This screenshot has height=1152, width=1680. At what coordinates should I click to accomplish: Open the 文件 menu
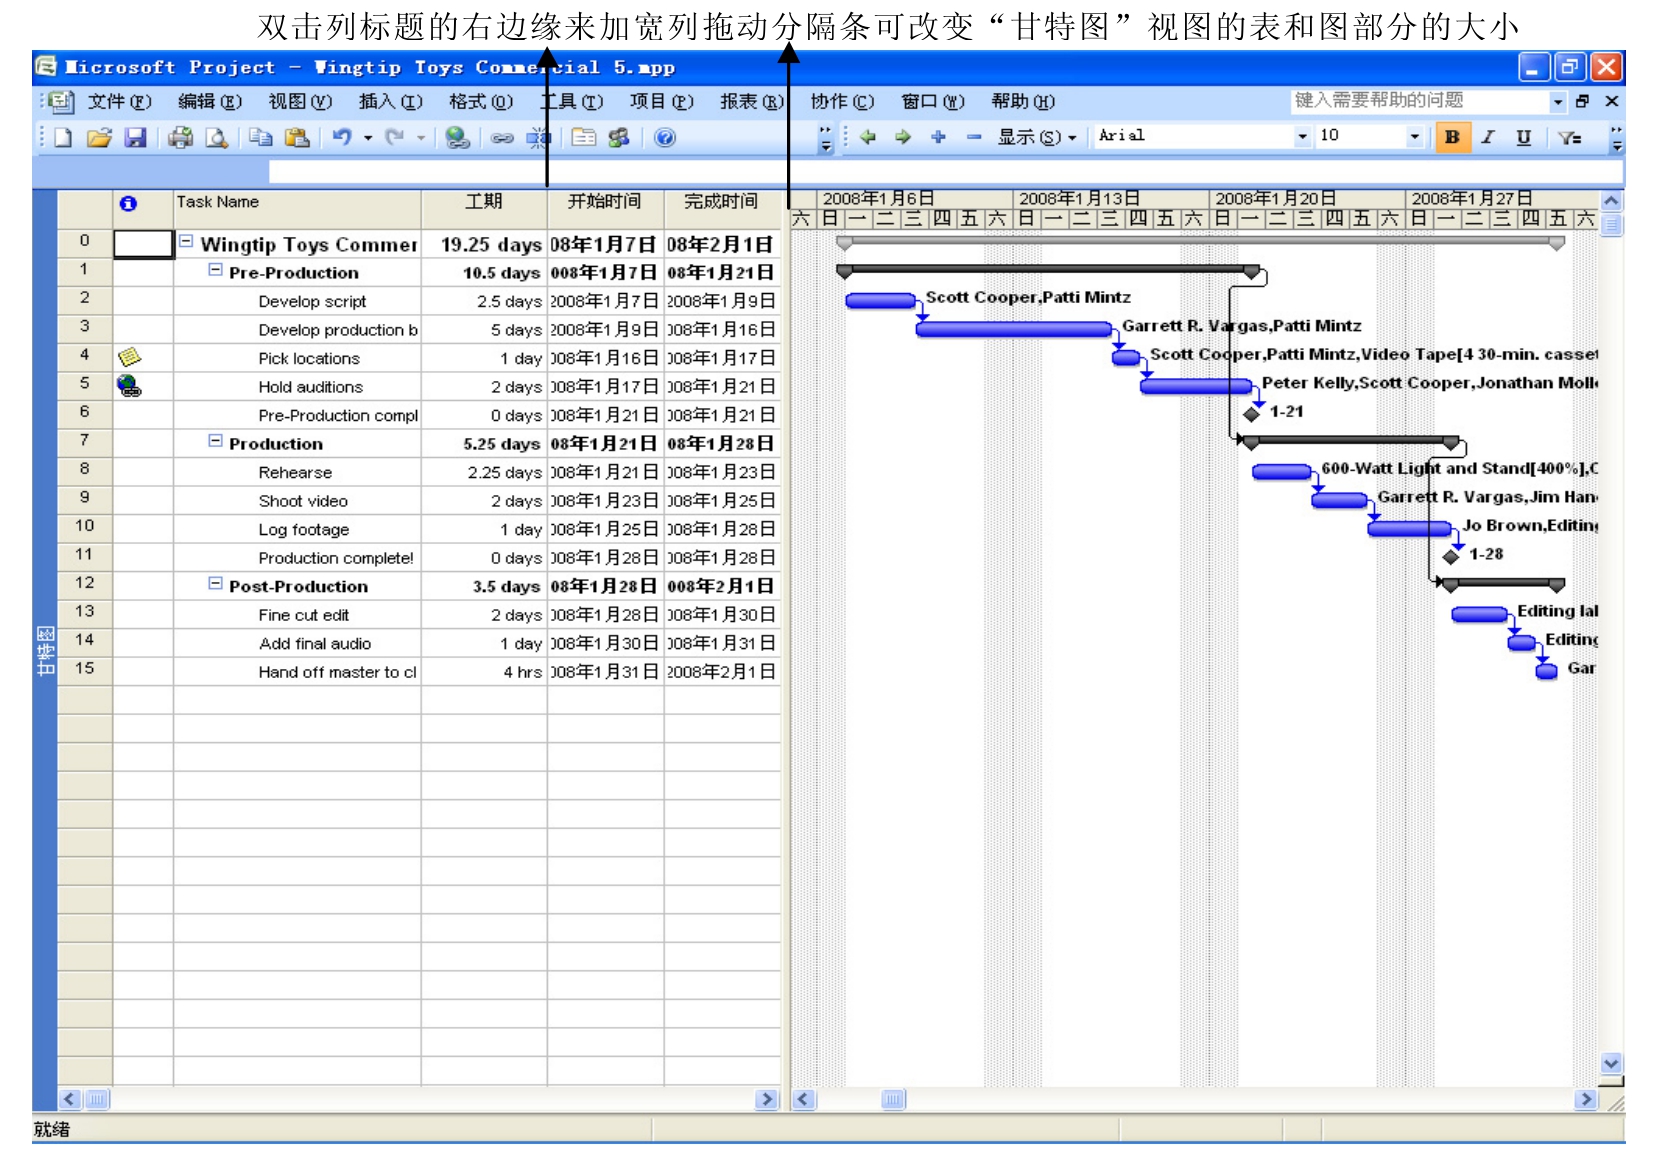(120, 101)
